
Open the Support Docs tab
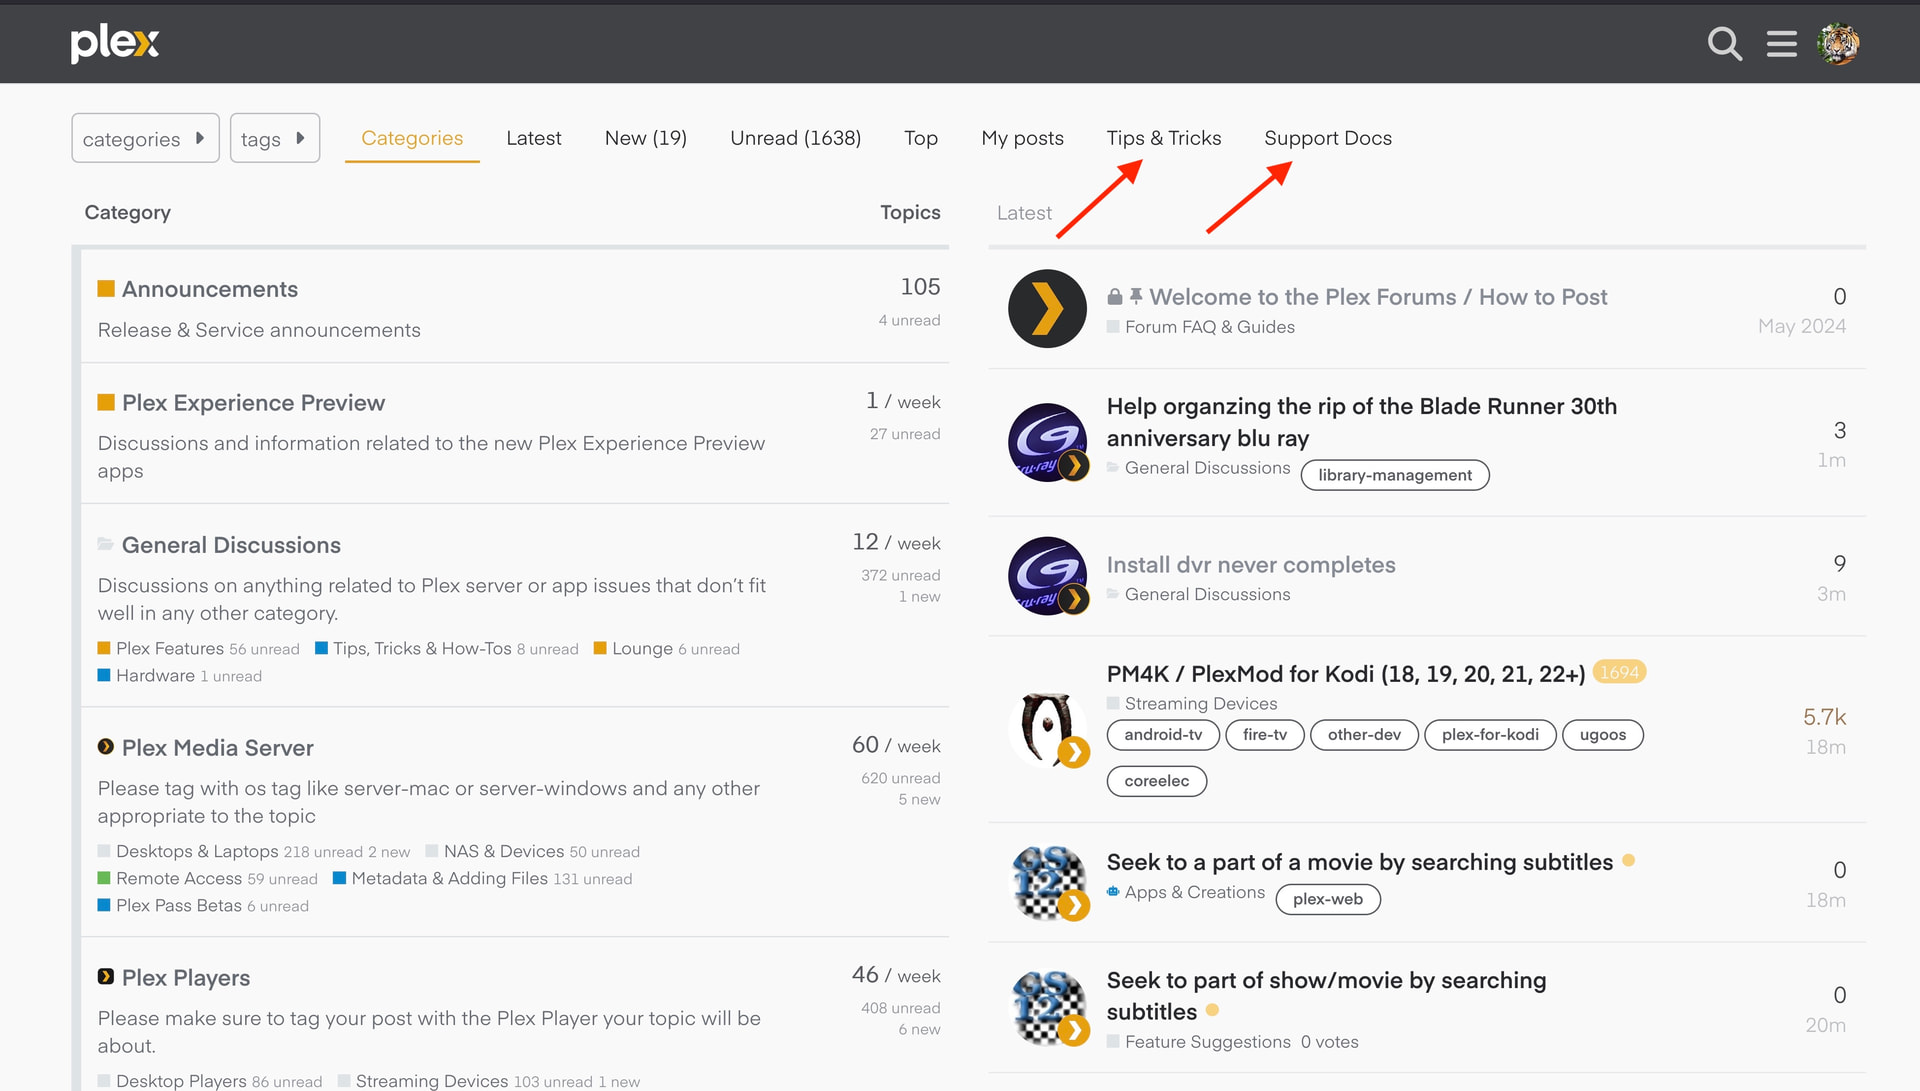point(1327,138)
